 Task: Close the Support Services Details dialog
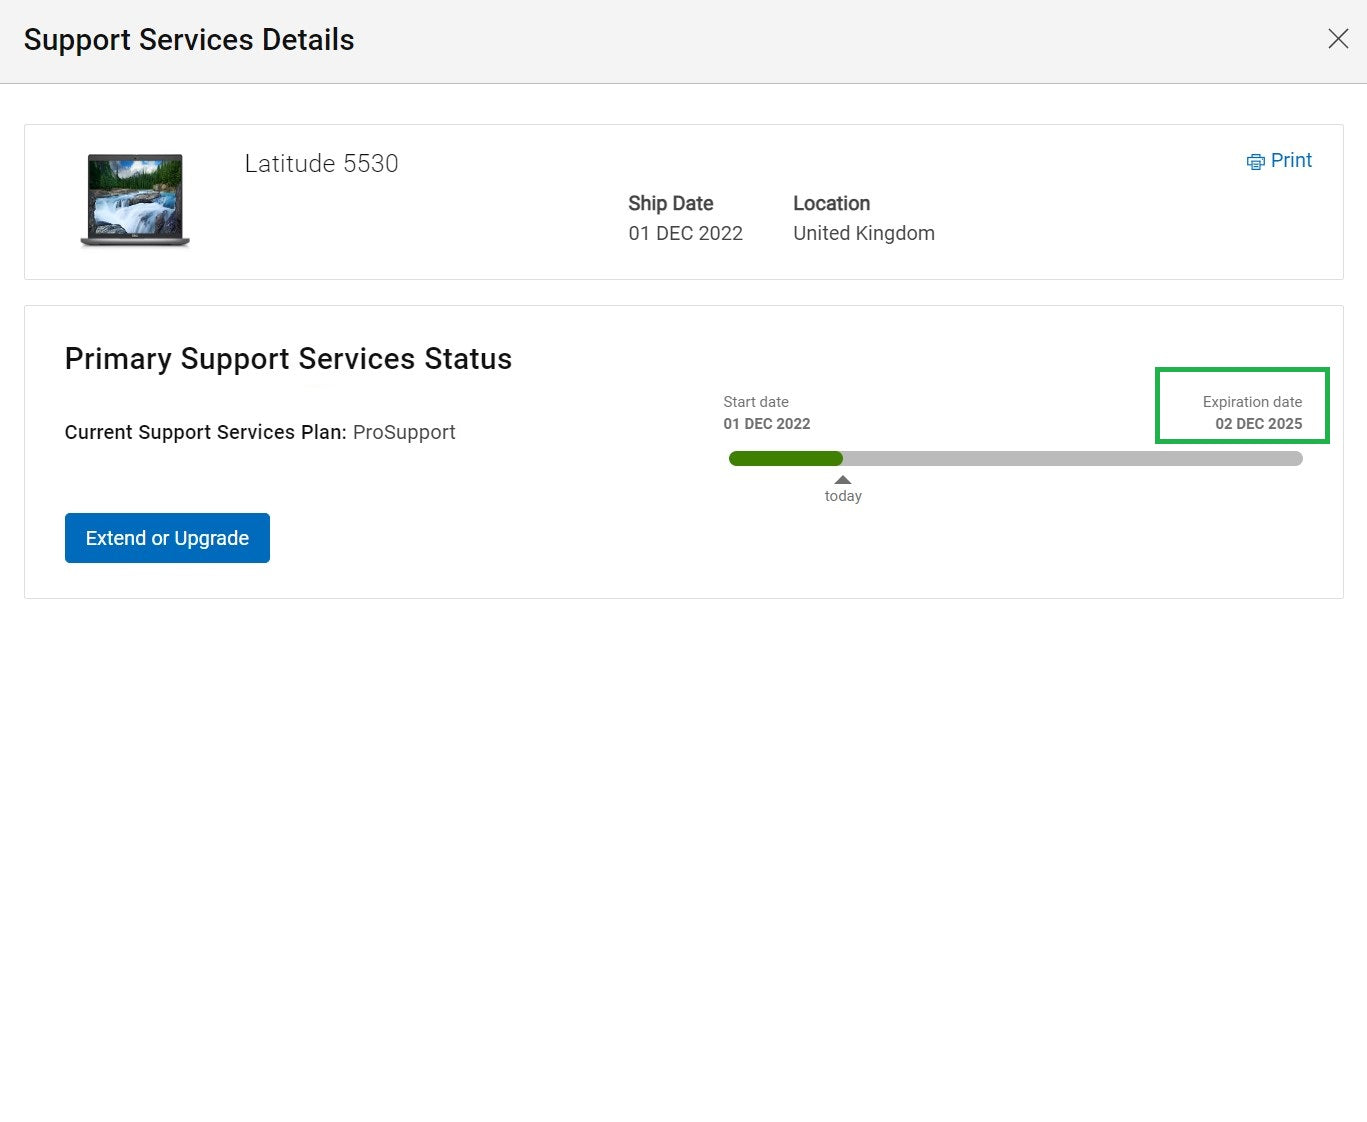(1337, 39)
